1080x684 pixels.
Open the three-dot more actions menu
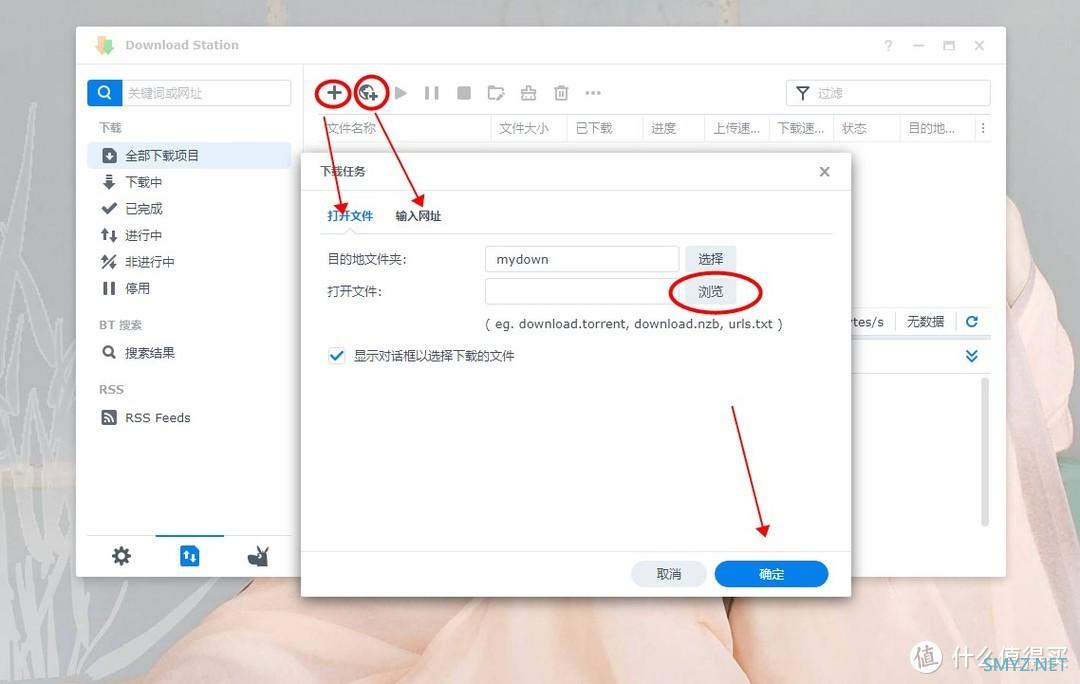593,92
